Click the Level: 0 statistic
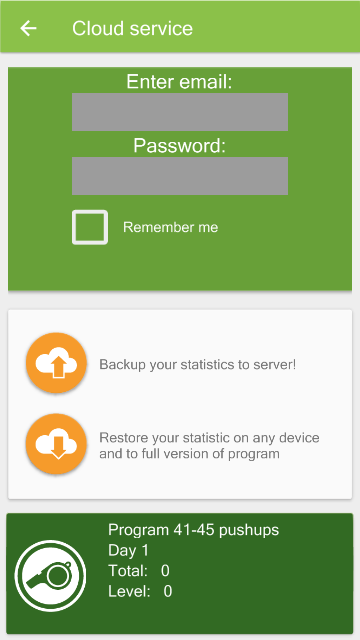This screenshot has height=640, width=360. [x=140, y=591]
